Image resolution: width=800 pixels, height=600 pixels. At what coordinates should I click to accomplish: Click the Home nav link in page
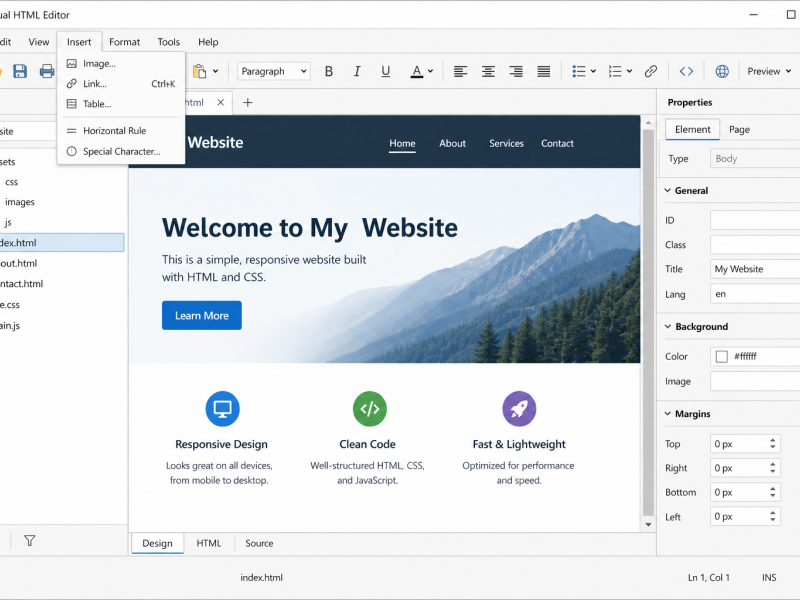[x=402, y=143]
